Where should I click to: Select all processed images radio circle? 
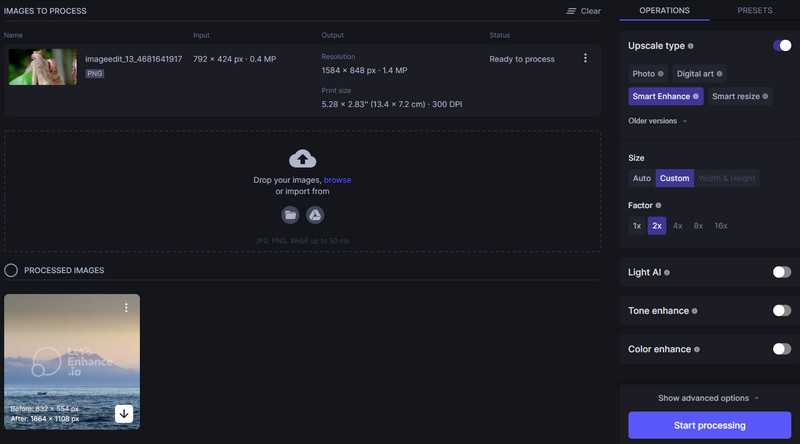point(11,270)
